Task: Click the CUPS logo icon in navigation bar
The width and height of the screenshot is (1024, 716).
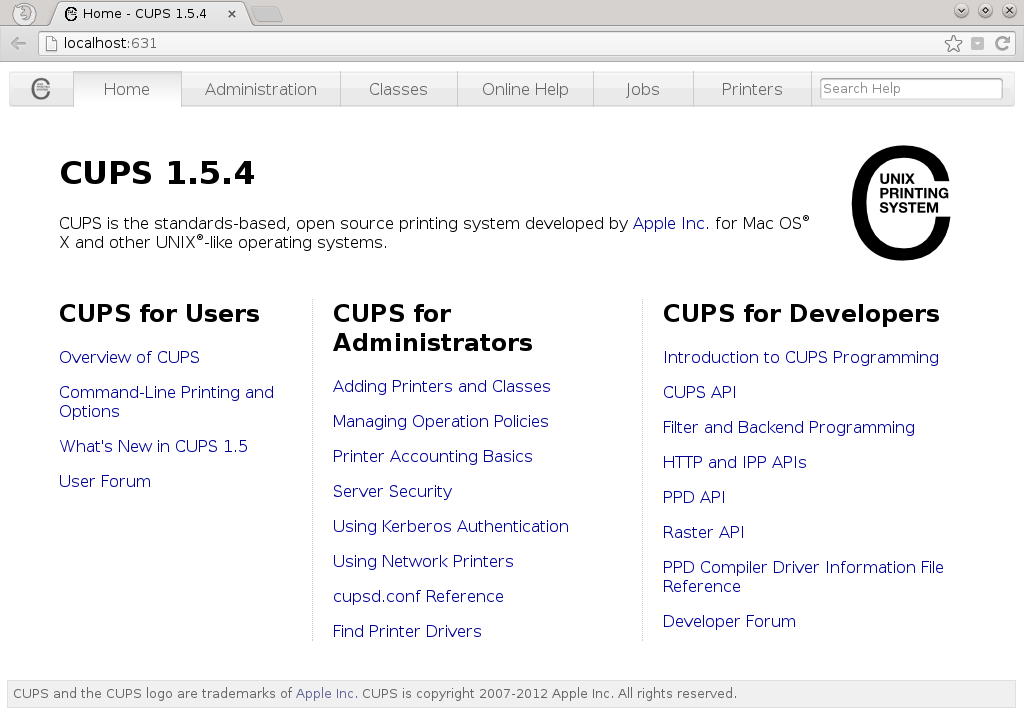Action: click(40, 89)
